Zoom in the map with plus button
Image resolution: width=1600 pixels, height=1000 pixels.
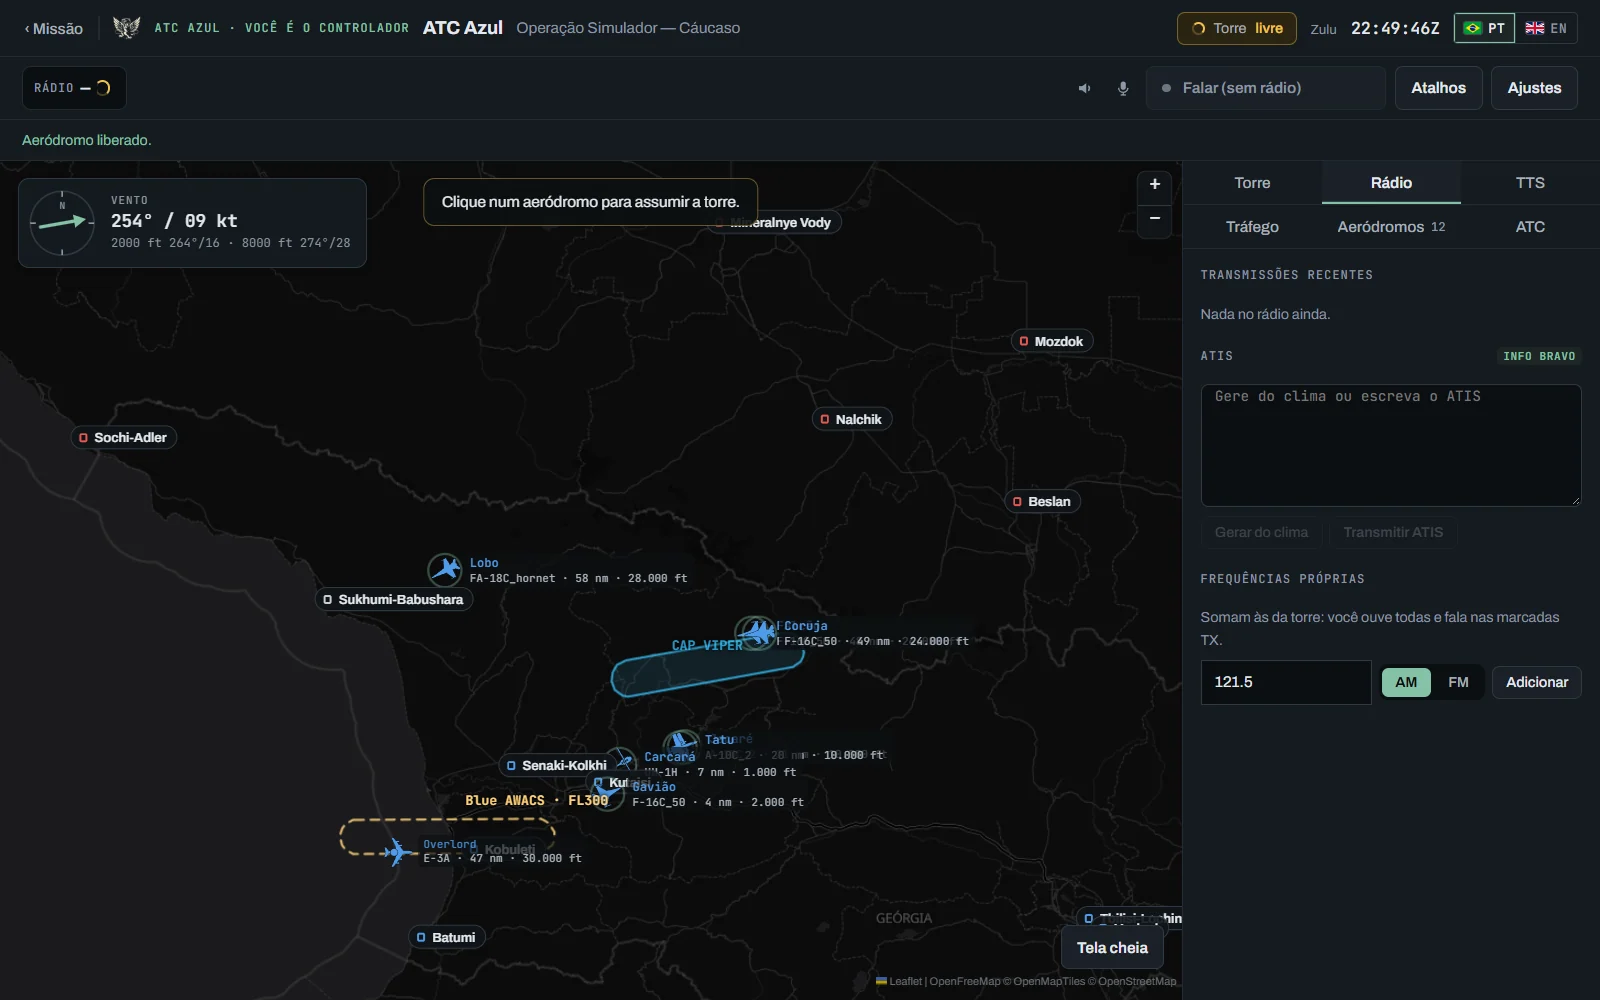pos(1155,184)
